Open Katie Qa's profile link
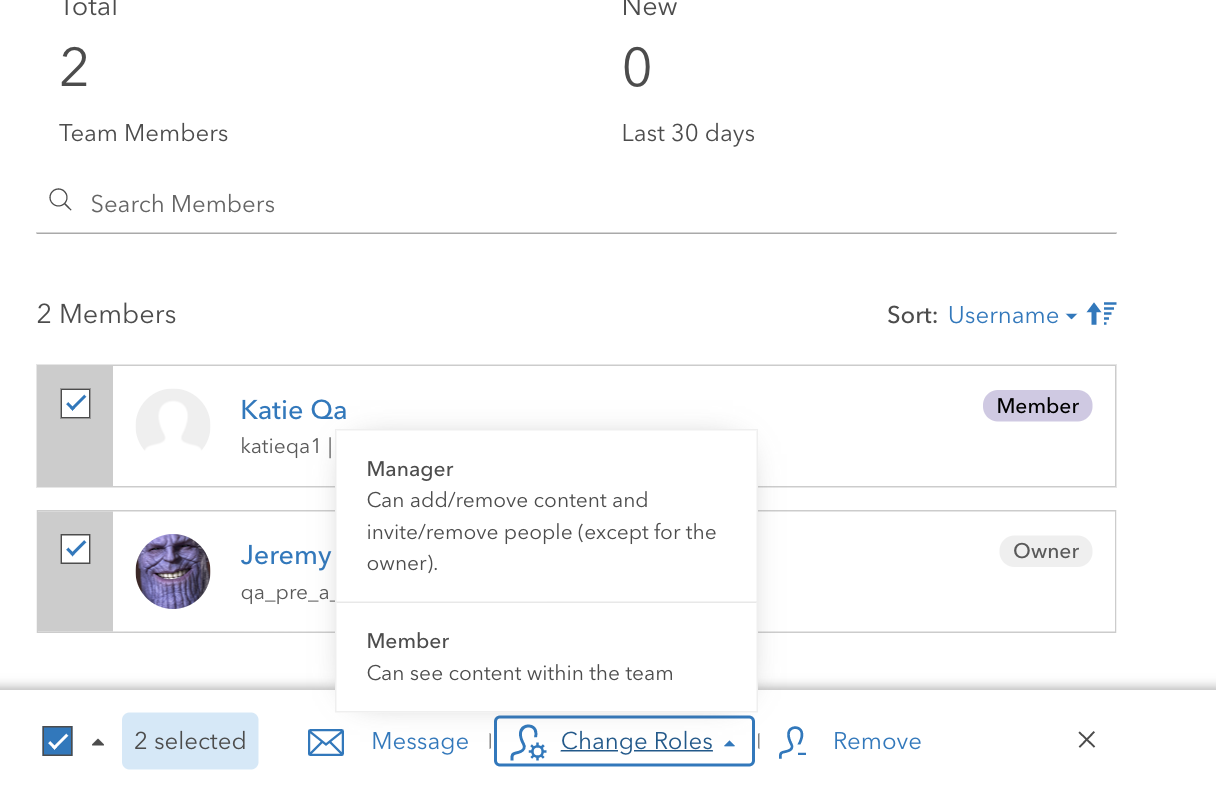Screen dimensions: 1216x786 pos(293,409)
